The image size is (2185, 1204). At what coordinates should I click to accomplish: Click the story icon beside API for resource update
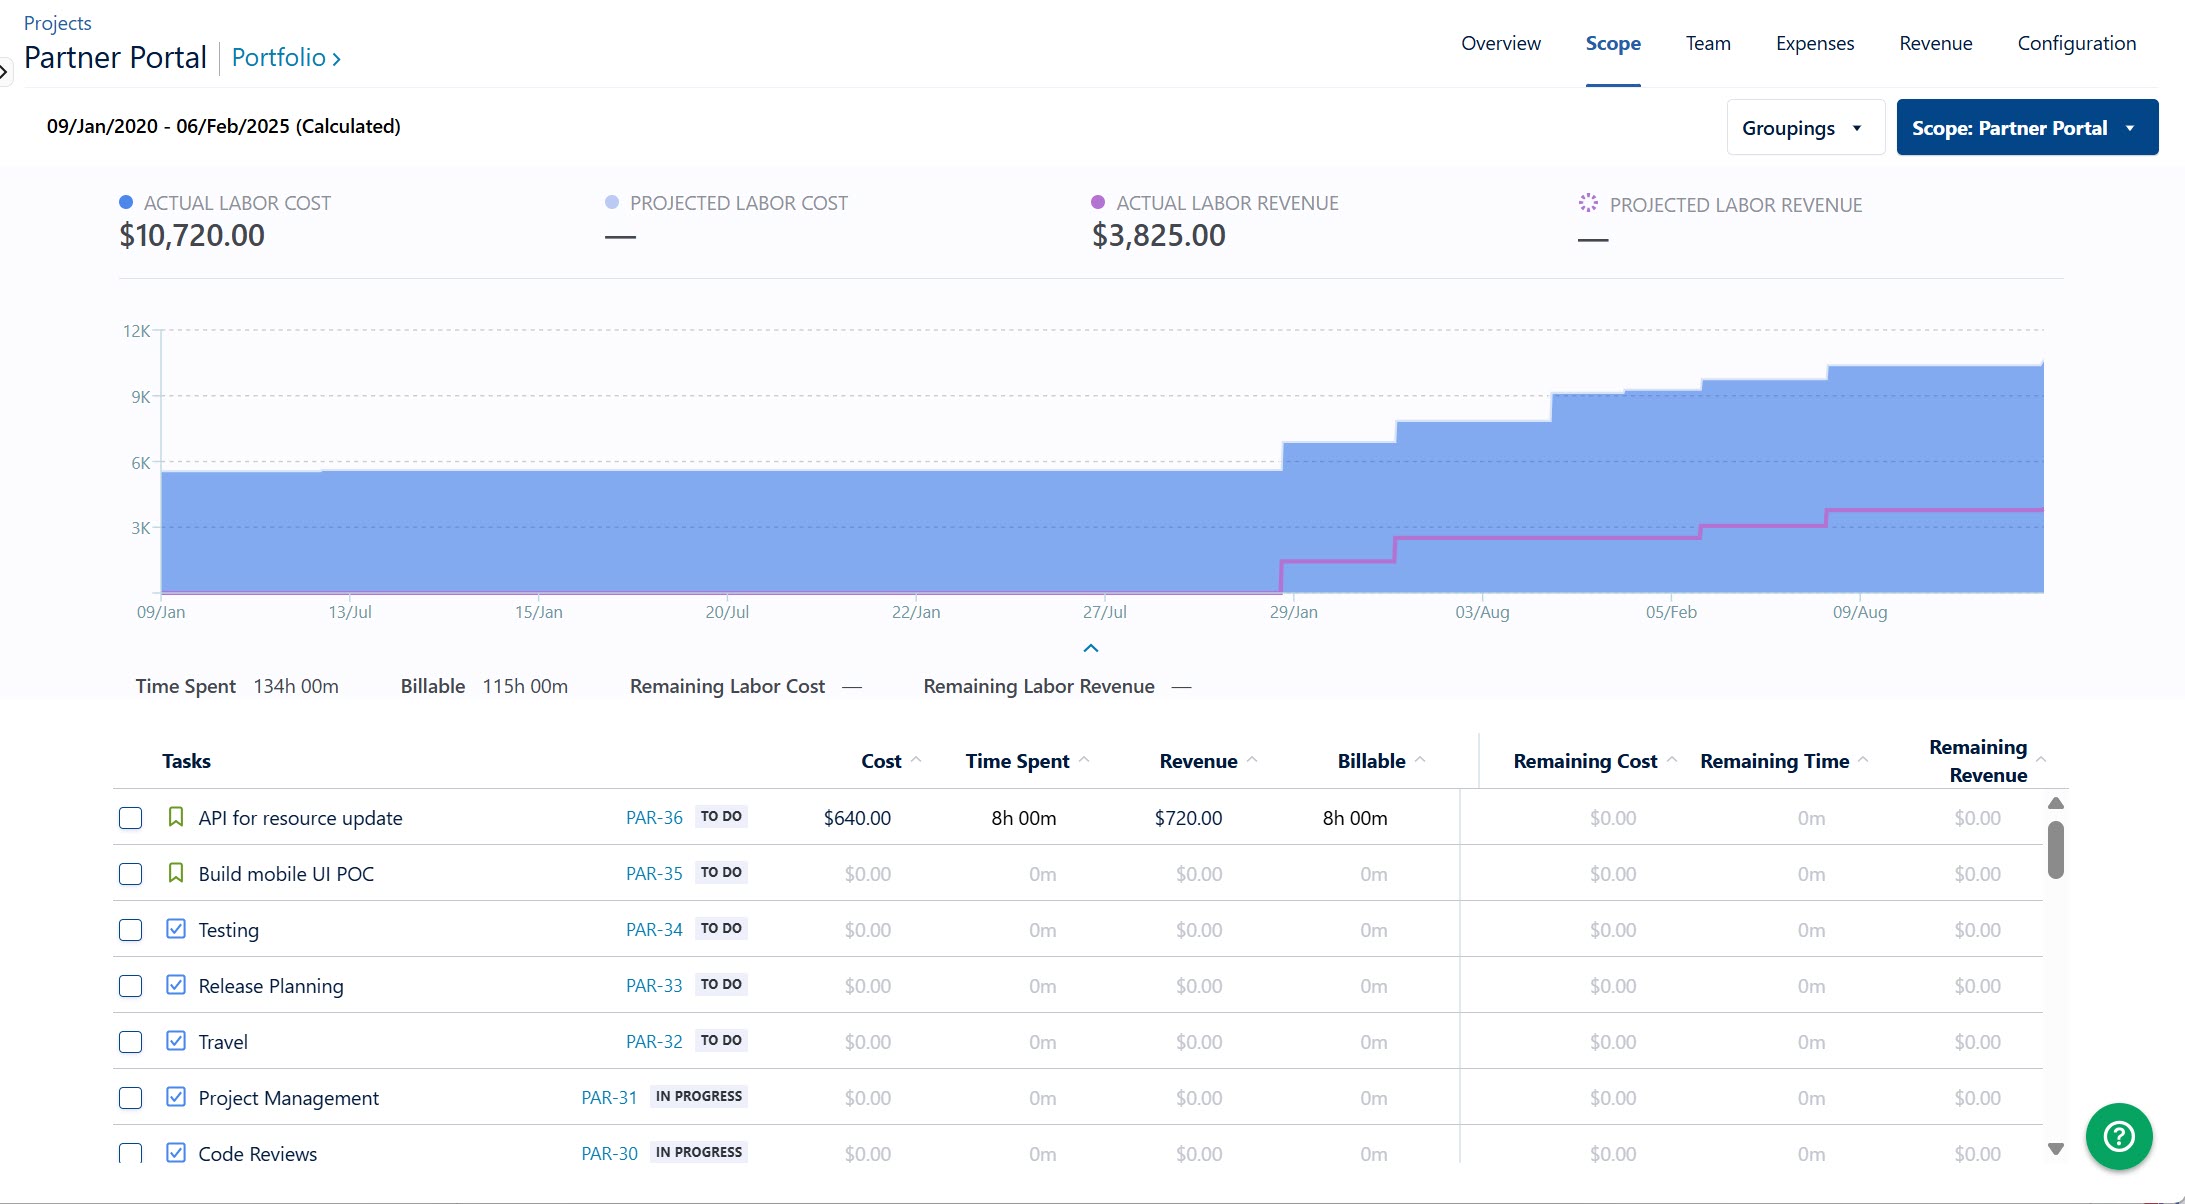pyautogui.click(x=176, y=817)
